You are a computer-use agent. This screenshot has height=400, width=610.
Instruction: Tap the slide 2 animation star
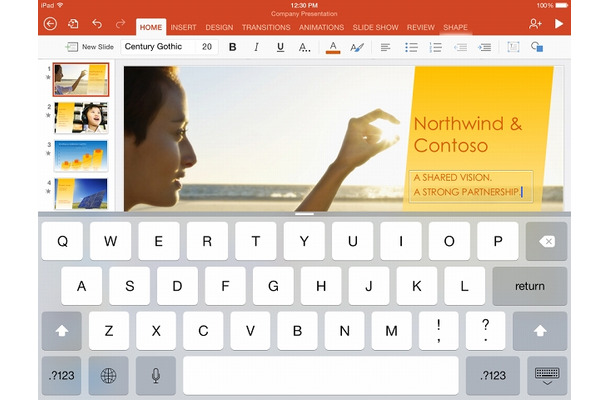click(x=48, y=115)
